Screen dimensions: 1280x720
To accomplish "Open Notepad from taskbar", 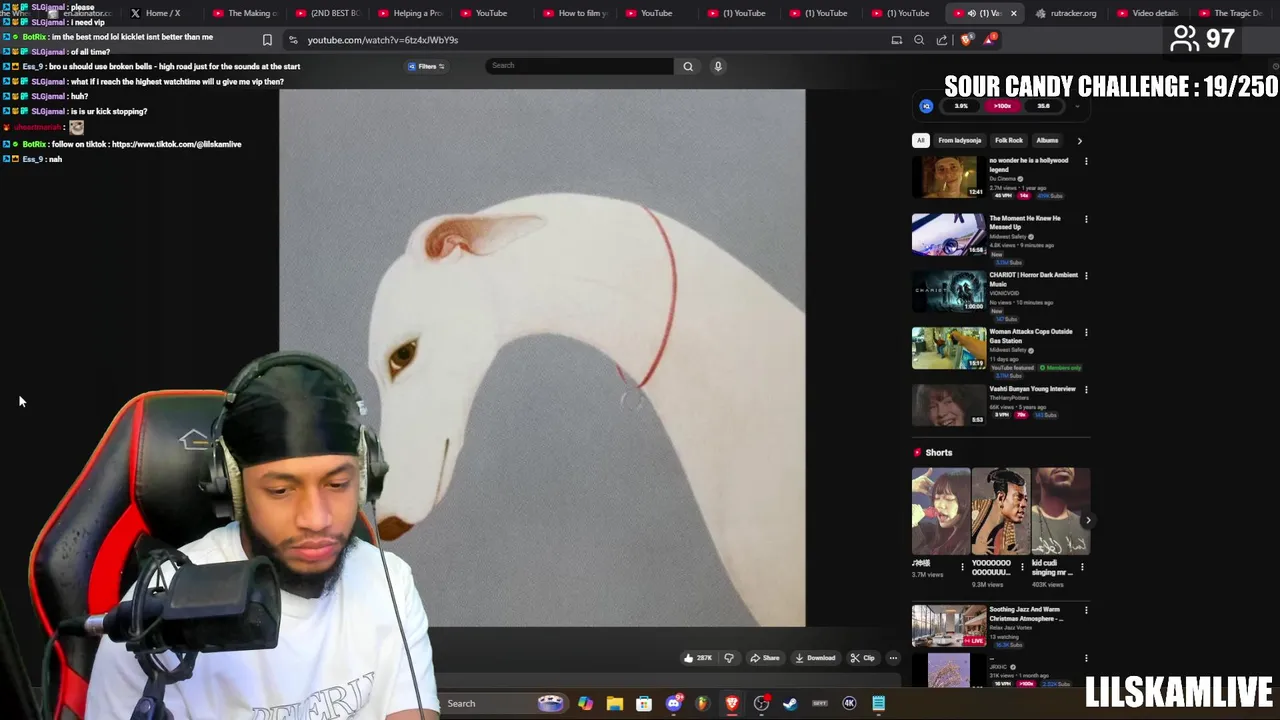I will pos(878,703).
